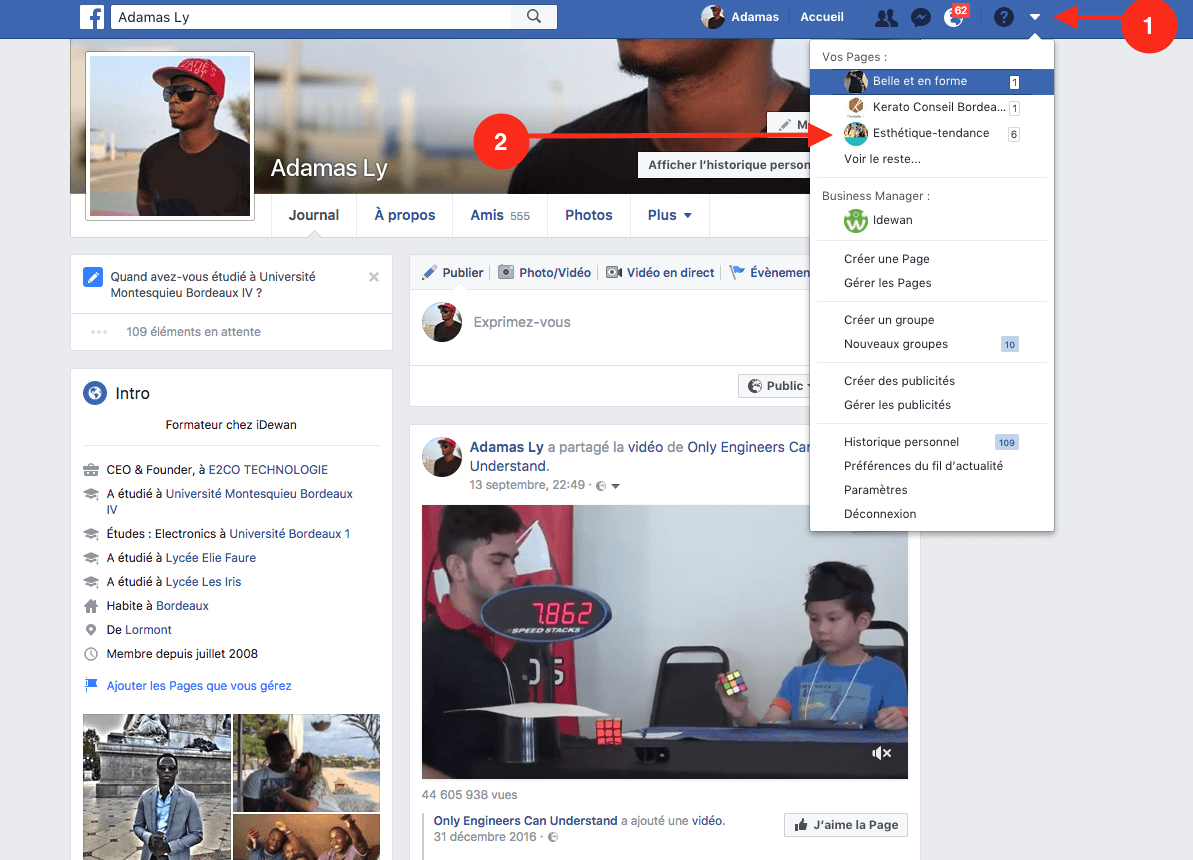The image size is (1193, 860).
Task: Open Messenger messages icon
Action: pyautogui.click(x=921, y=17)
